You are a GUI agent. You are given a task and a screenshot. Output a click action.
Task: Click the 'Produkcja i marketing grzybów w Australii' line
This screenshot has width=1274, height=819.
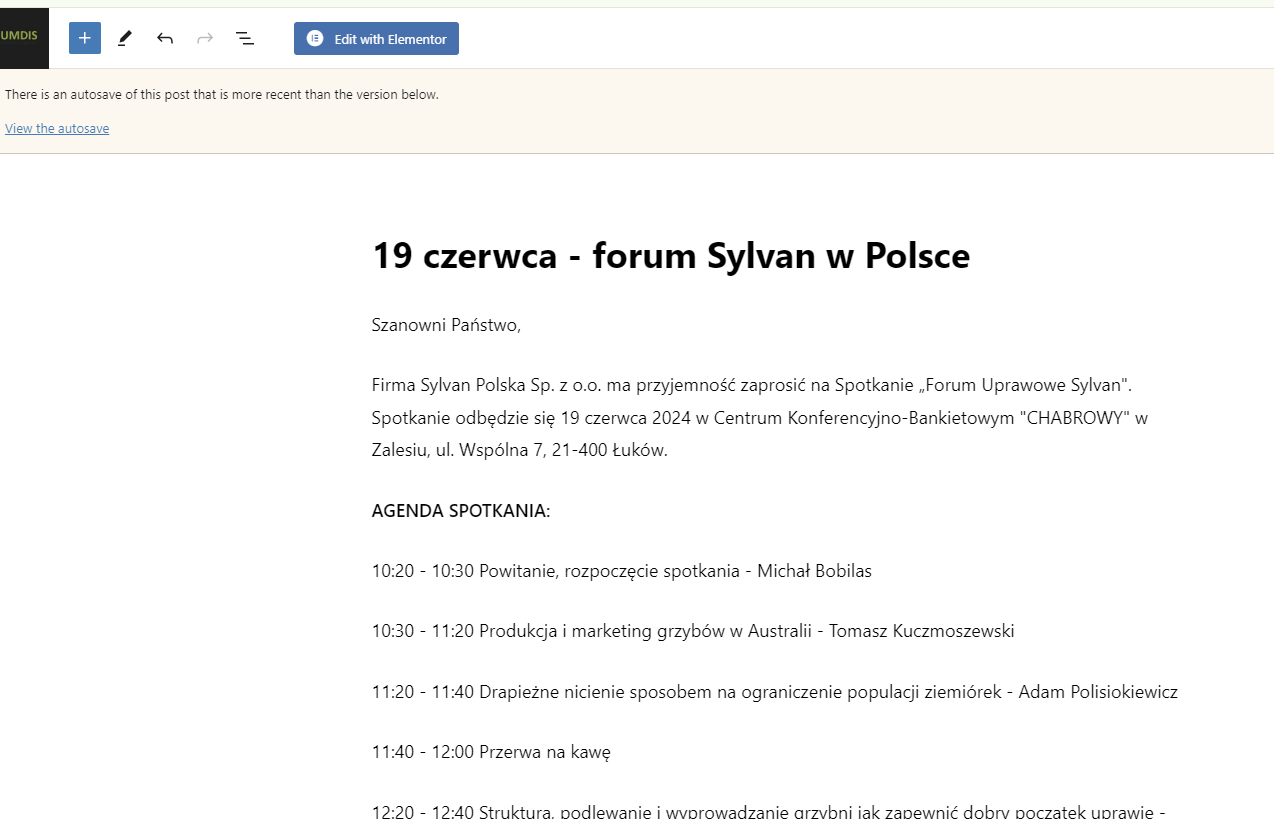tap(693, 631)
